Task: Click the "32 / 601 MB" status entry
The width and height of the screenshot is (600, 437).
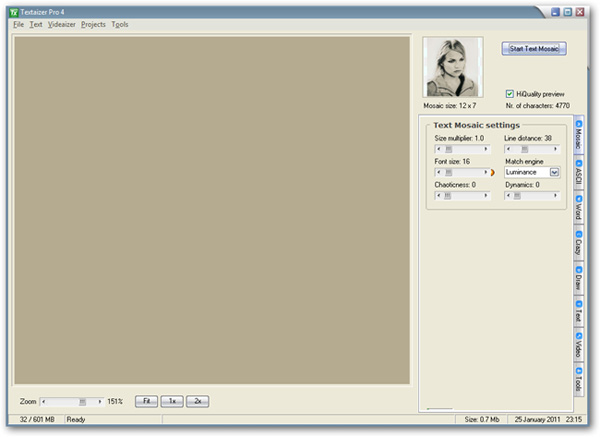Action: pos(37,420)
